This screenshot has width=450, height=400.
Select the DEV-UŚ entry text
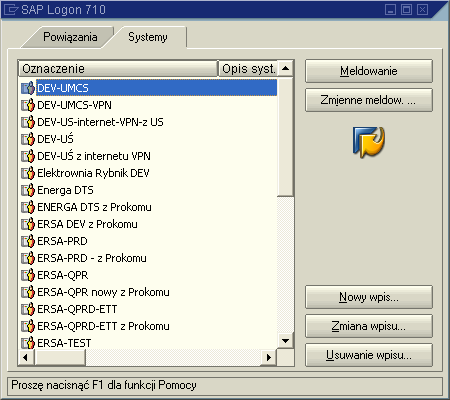(x=55, y=139)
